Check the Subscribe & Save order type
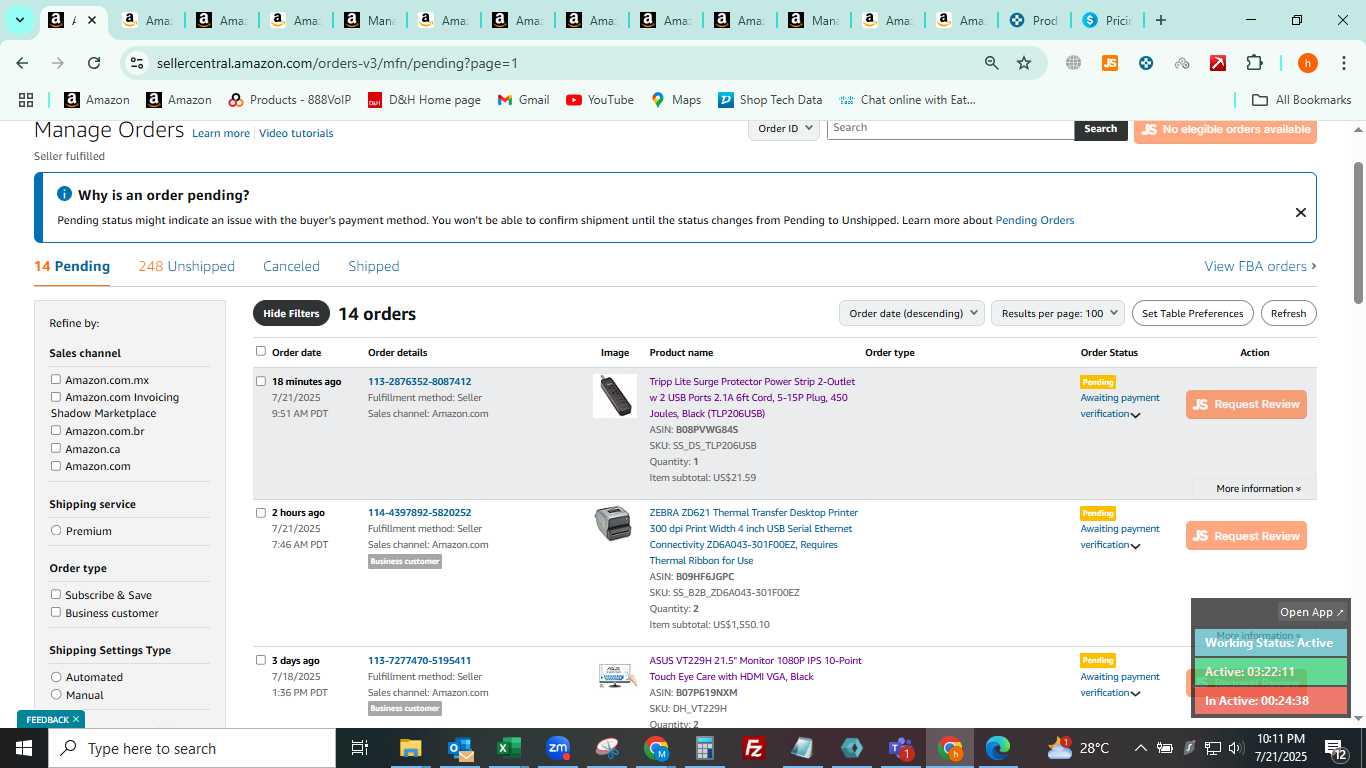1366x768 pixels. point(56,594)
